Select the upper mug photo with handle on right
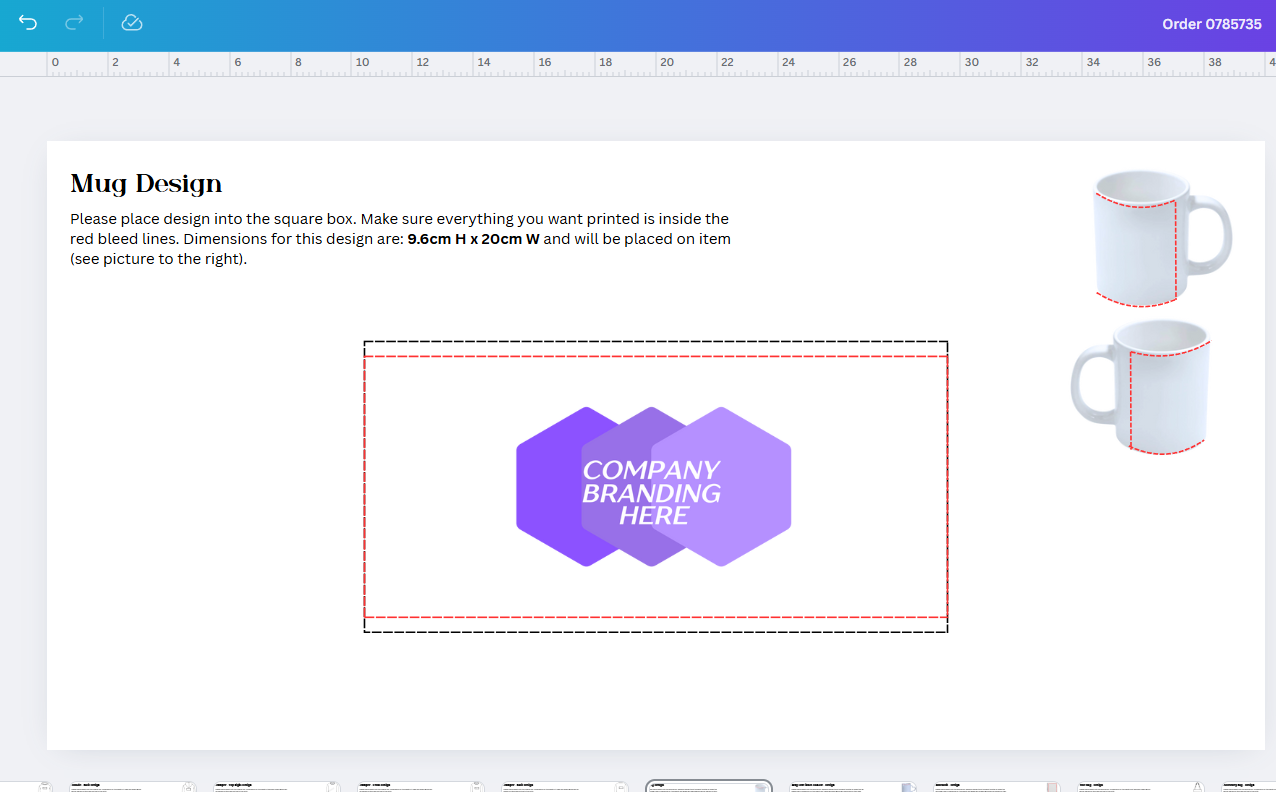The height and width of the screenshot is (792, 1276). pyautogui.click(x=1160, y=237)
